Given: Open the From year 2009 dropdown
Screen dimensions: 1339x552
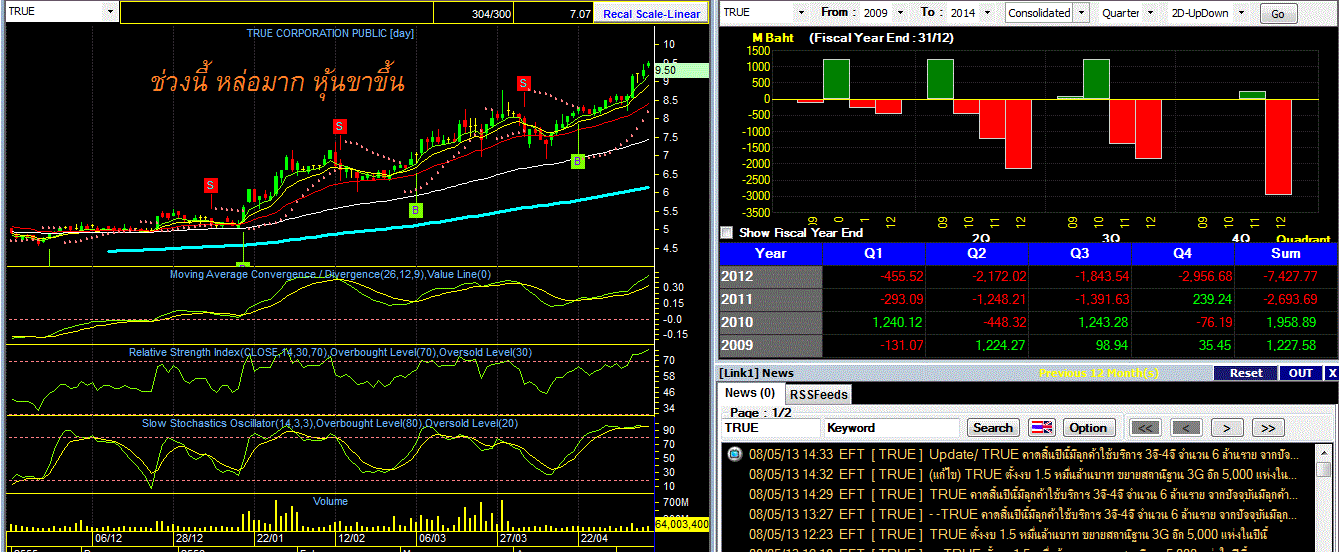Looking at the screenshot, I should pyautogui.click(x=899, y=12).
